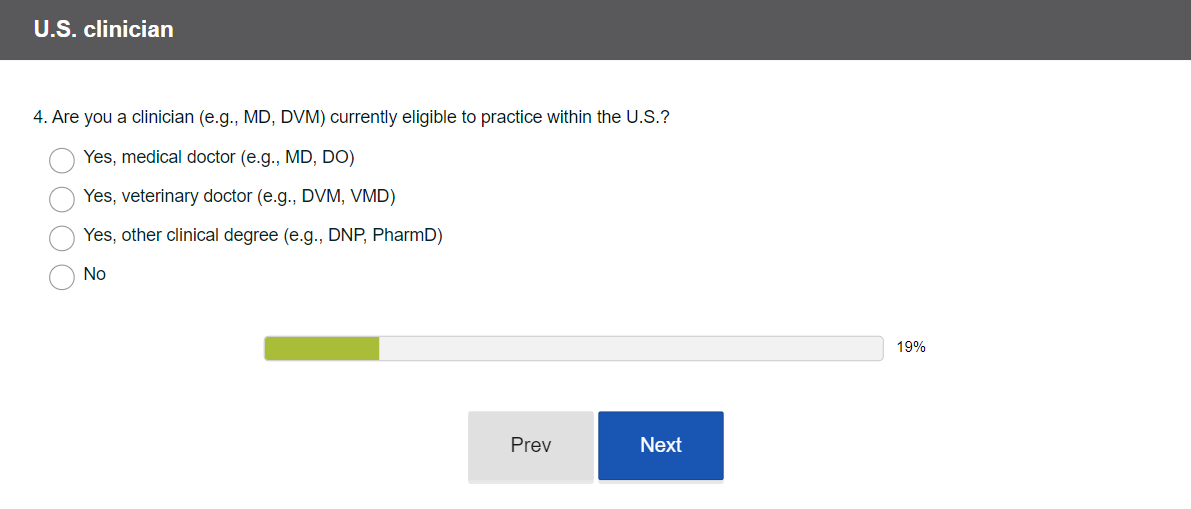Click '(e.g., MD, DVM)' in the question text

pyautogui.click(x=262, y=117)
